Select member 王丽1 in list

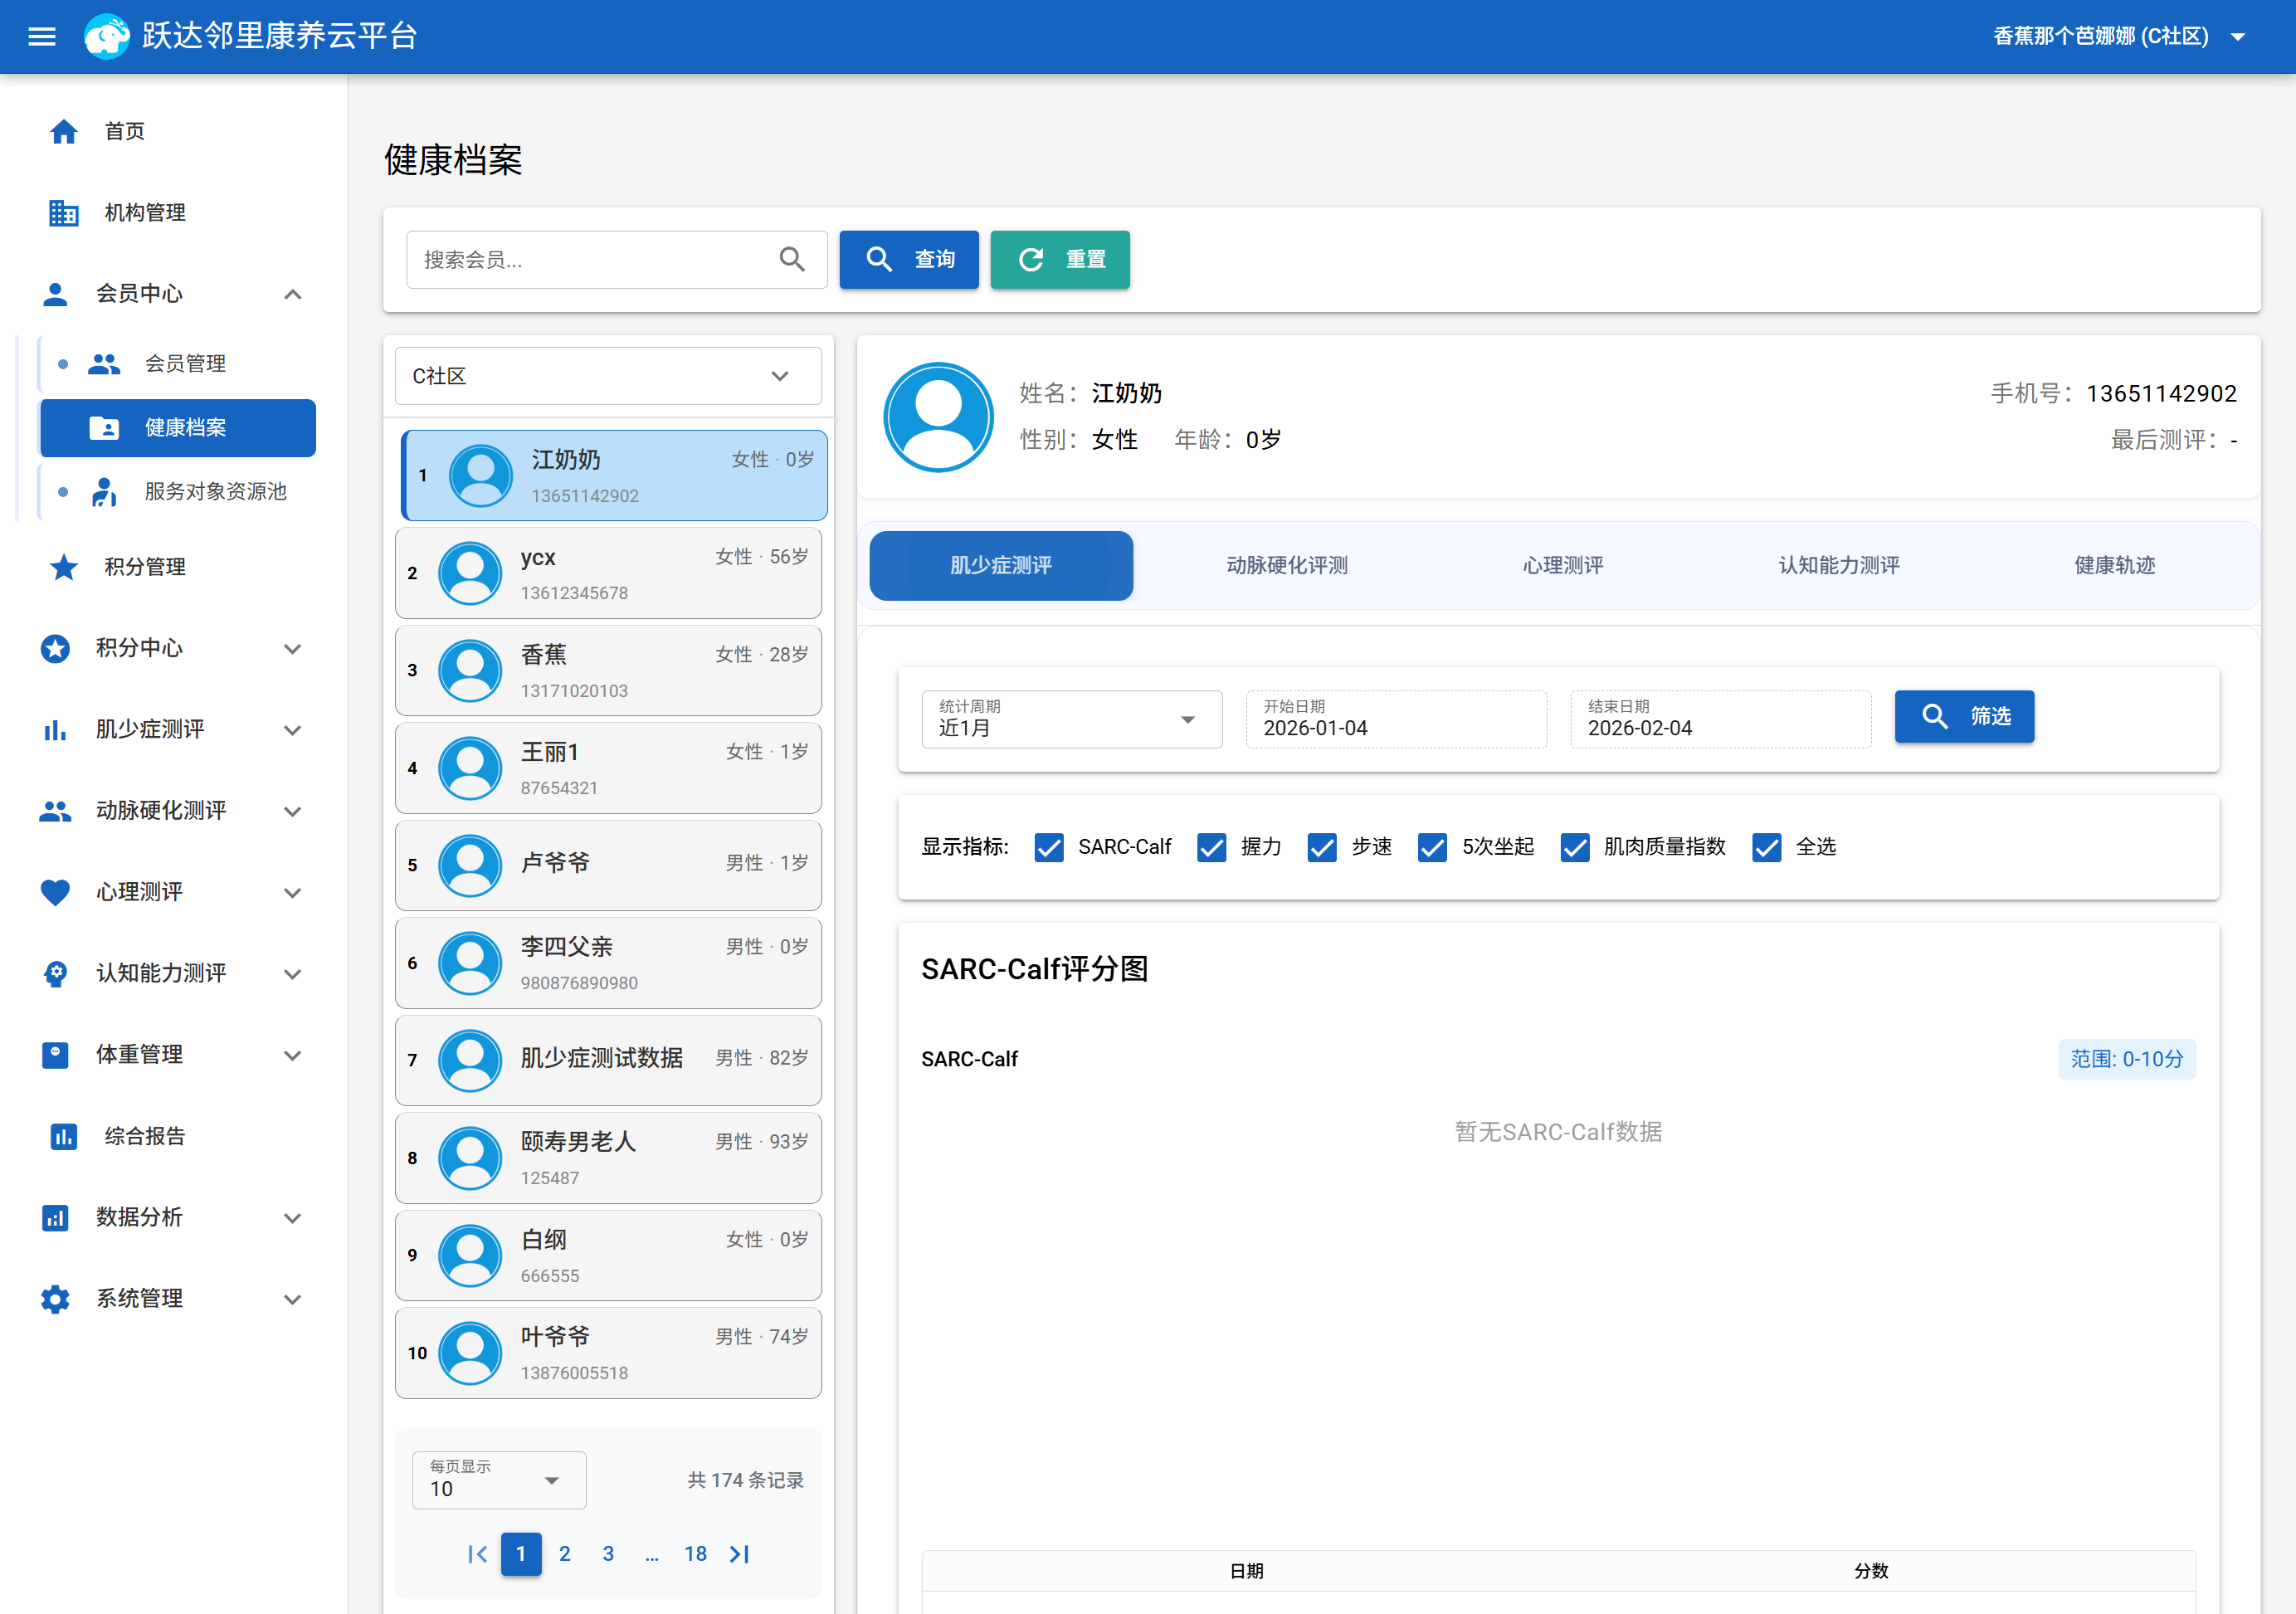coord(608,768)
